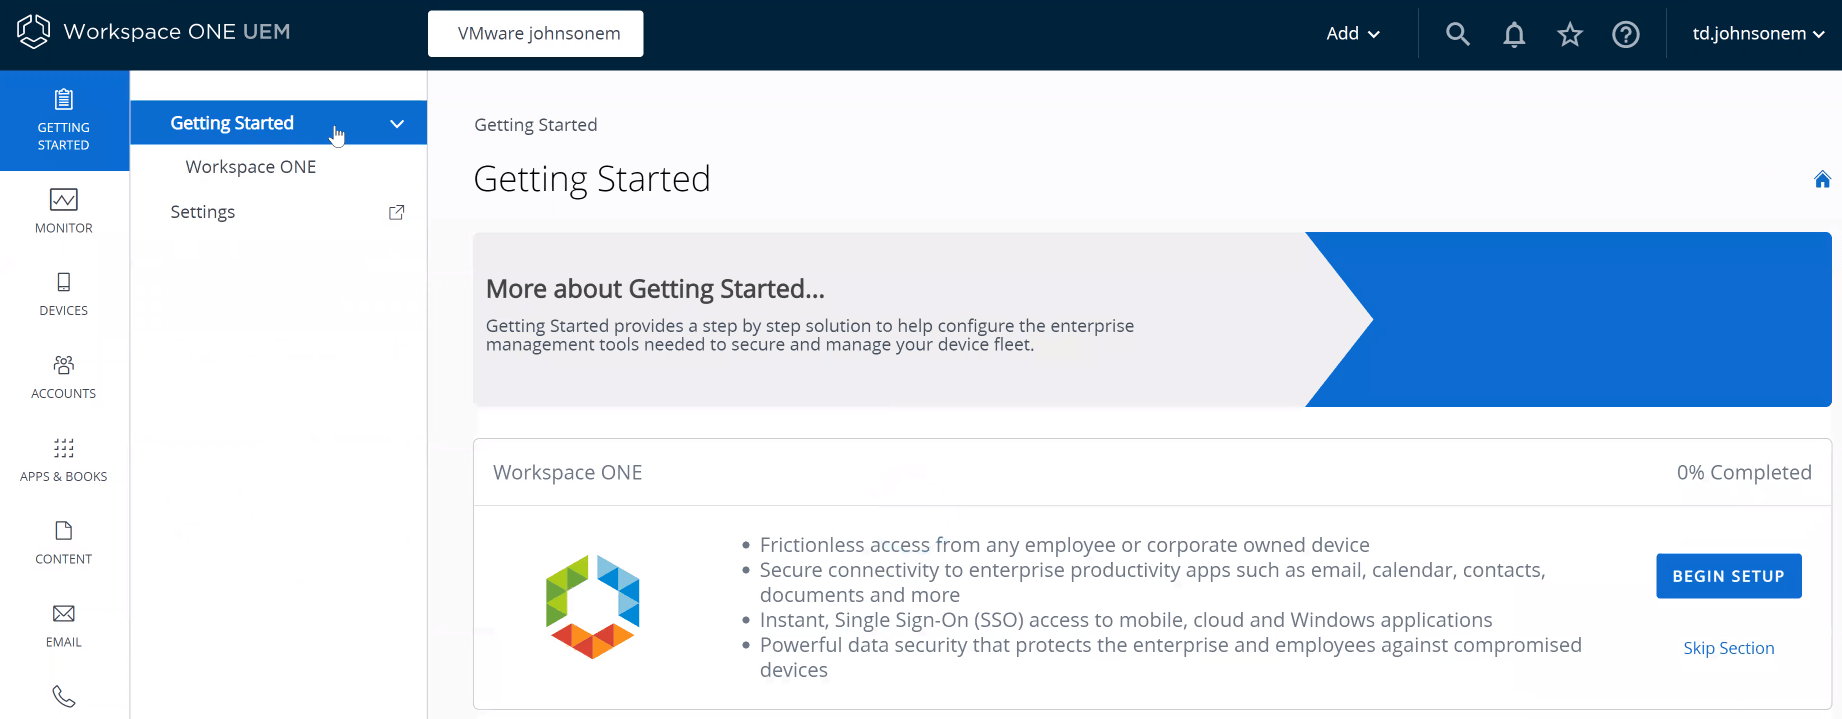Collapse Getting Started chevron
Viewport: 1842px width, 719px height.
click(397, 124)
